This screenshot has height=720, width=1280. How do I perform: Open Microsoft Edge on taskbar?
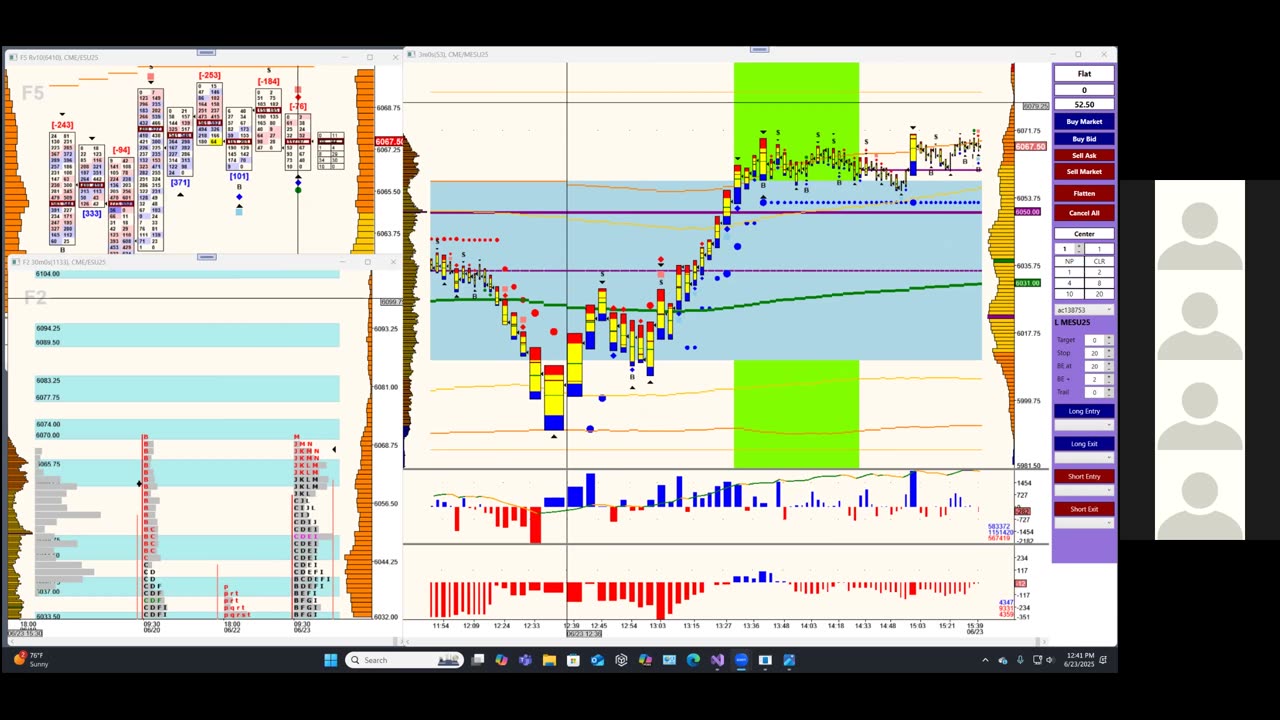(693, 660)
